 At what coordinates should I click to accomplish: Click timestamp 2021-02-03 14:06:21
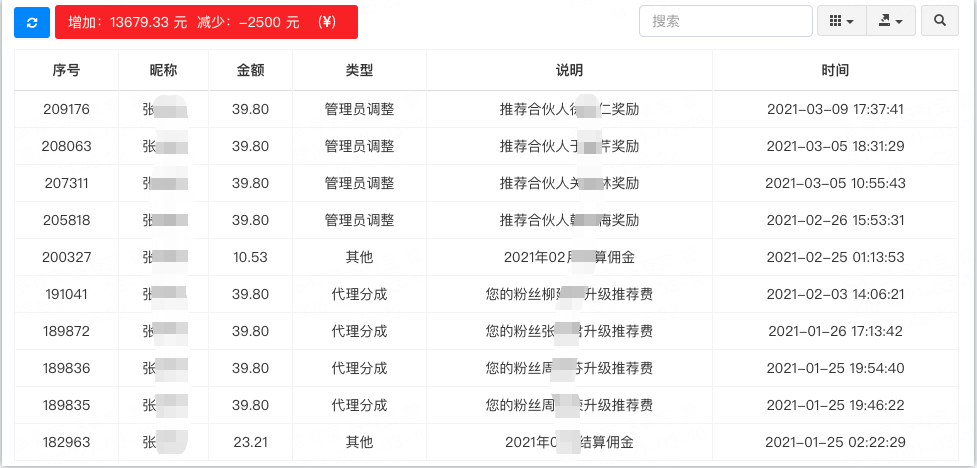[835, 294]
